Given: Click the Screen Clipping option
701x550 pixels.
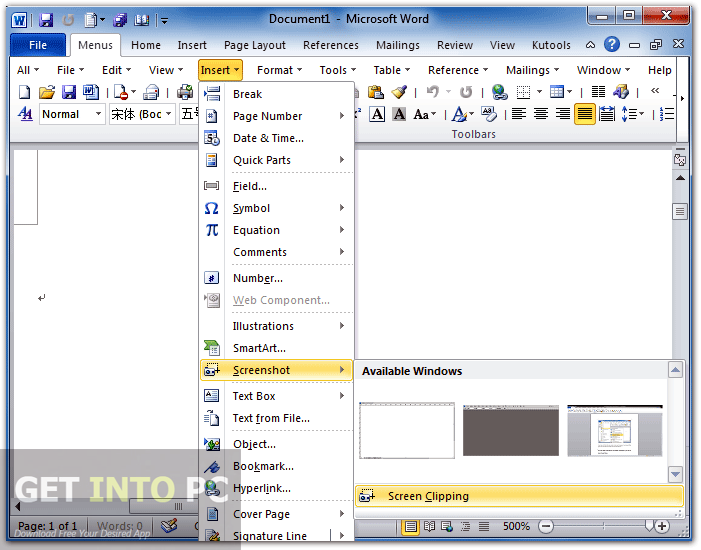Looking at the screenshot, I should coord(519,496).
